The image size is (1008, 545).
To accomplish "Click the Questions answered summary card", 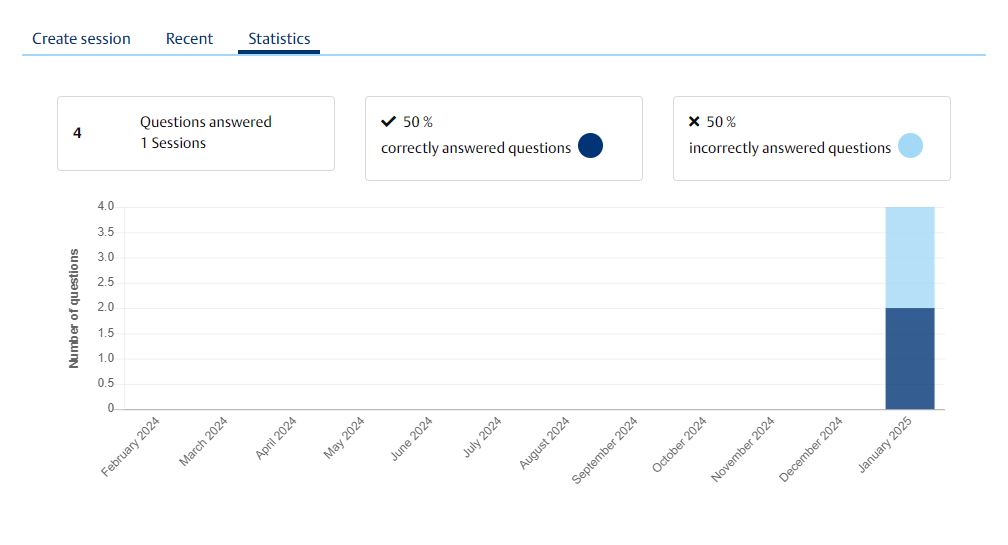I will [x=196, y=133].
